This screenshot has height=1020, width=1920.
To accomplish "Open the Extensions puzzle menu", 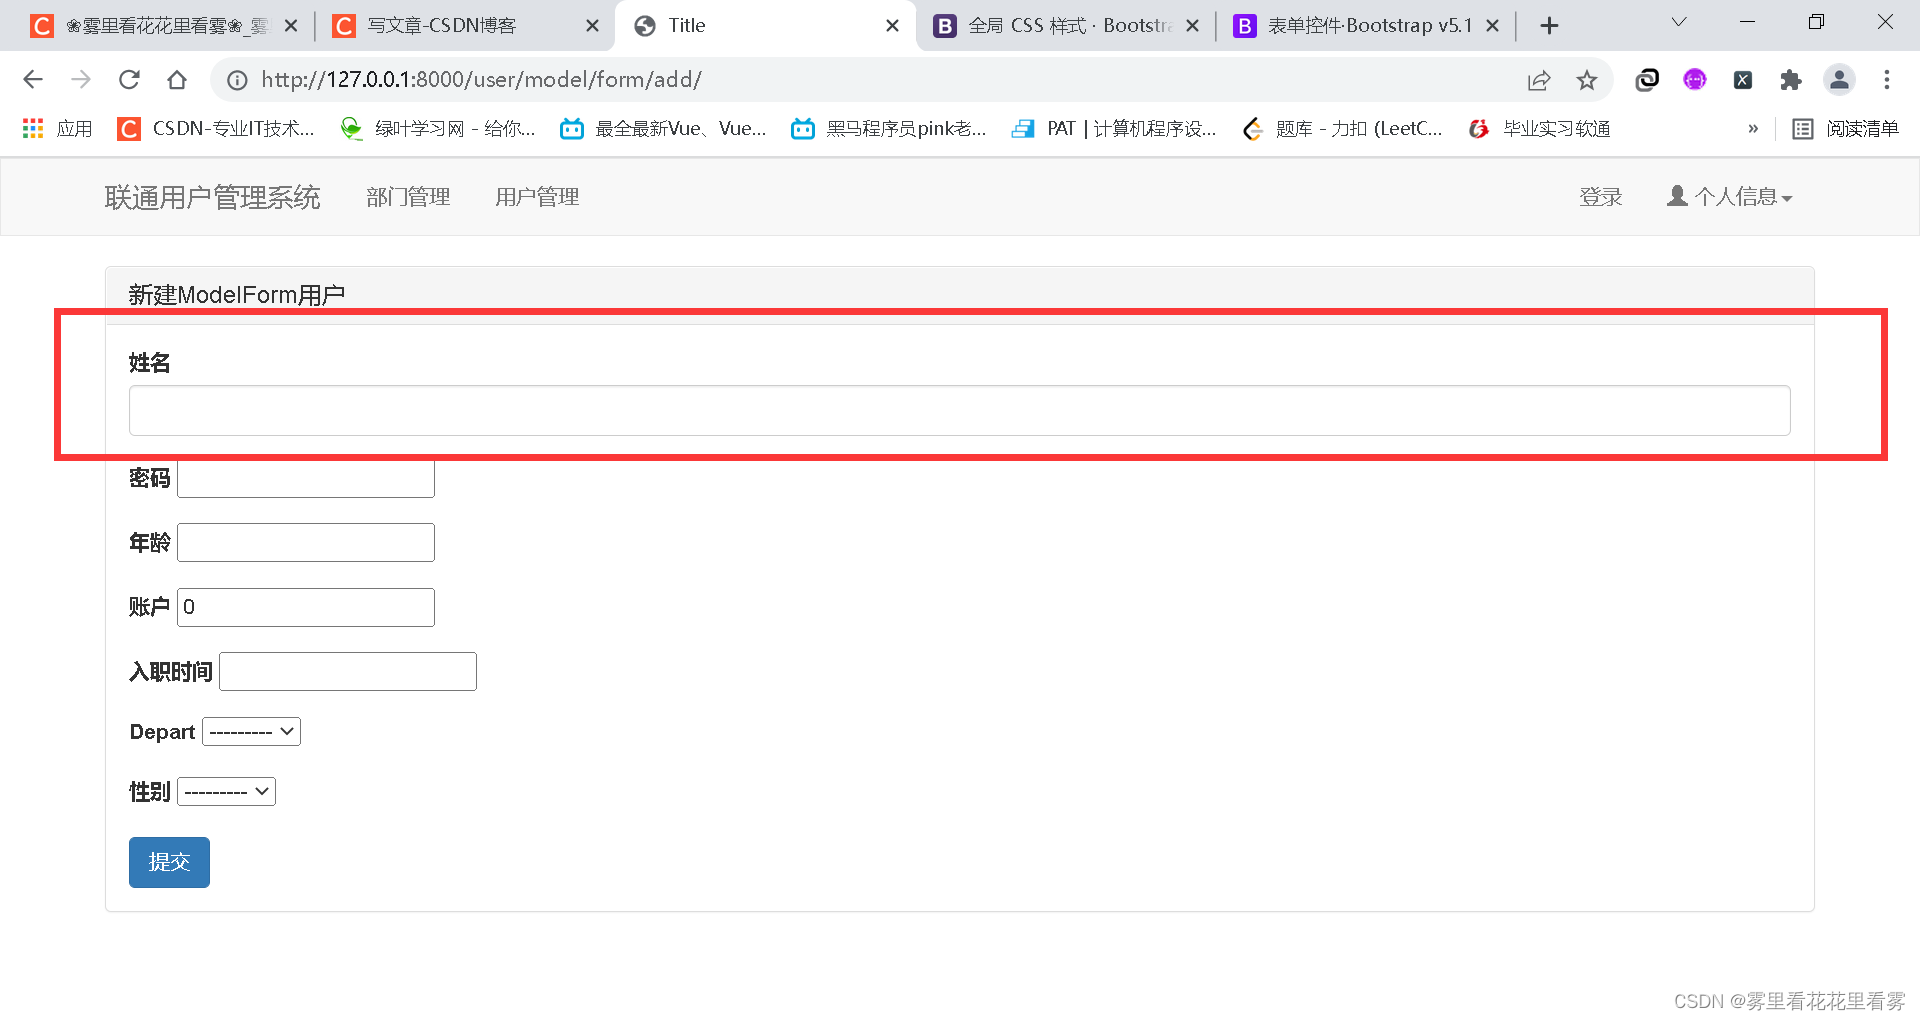I will click(x=1791, y=80).
